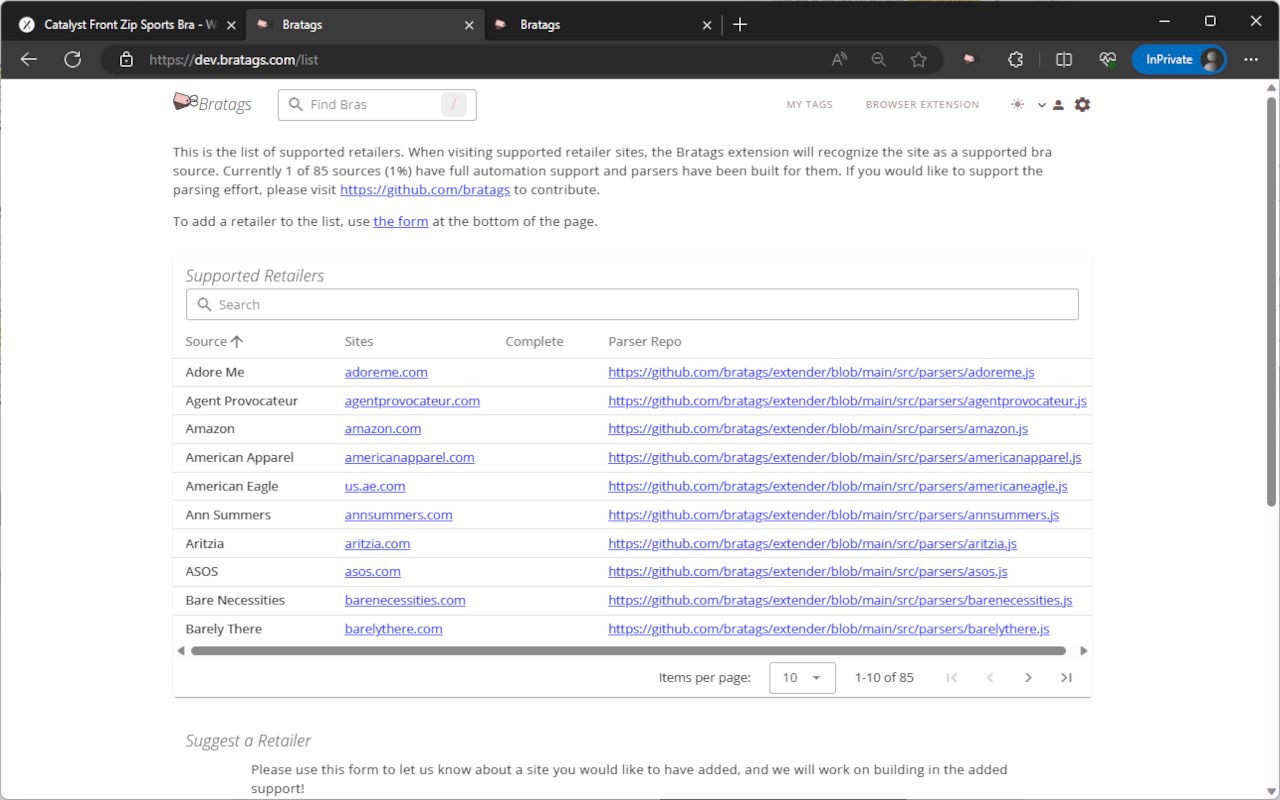Open americanapparel.com site link
1280x800 pixels.
click(x=409, y=457)
